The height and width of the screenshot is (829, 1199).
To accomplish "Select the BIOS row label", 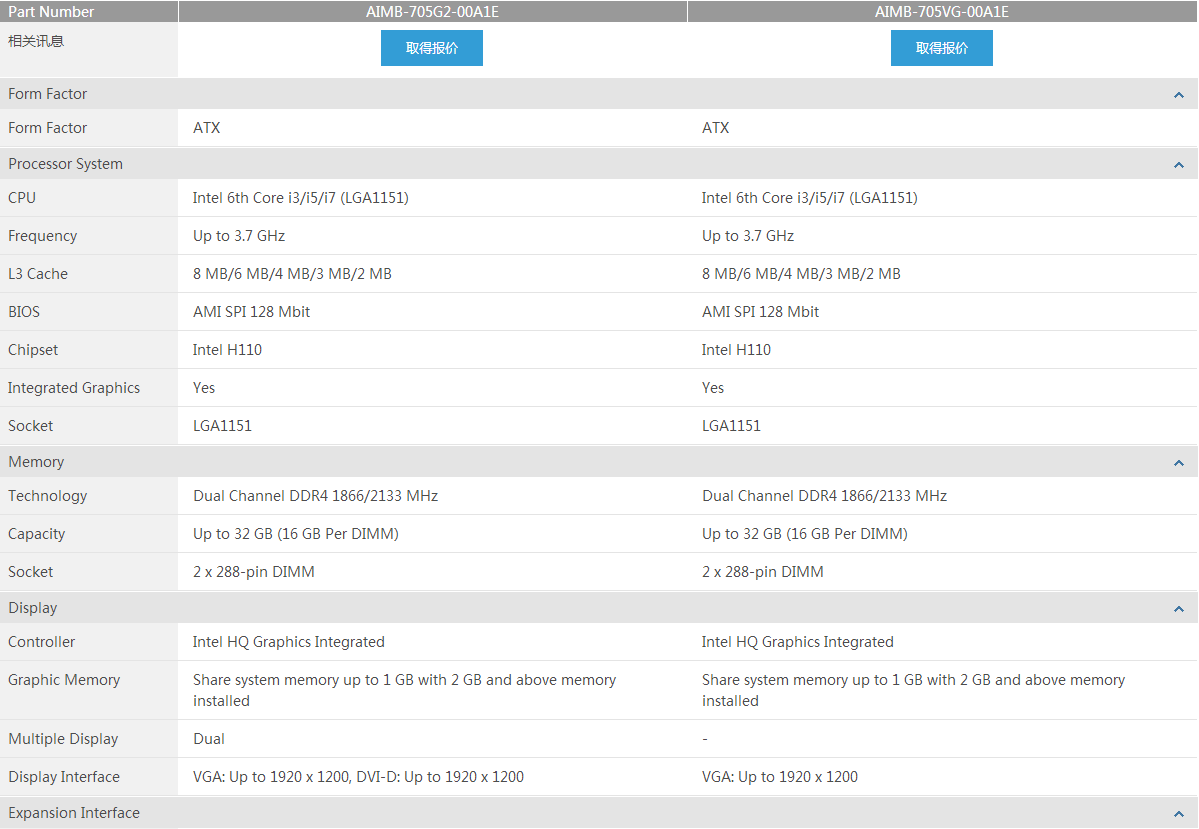I will tap(24, 312).
